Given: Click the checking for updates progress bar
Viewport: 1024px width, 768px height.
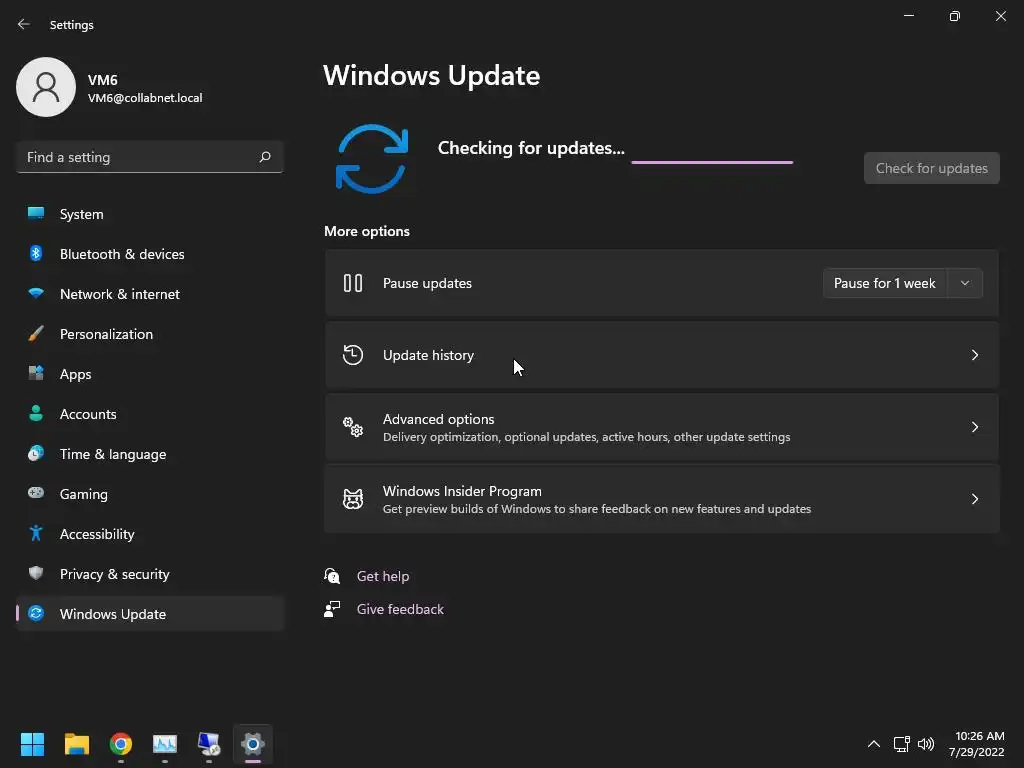Looking at the screenshot, I should coord(712,162).
